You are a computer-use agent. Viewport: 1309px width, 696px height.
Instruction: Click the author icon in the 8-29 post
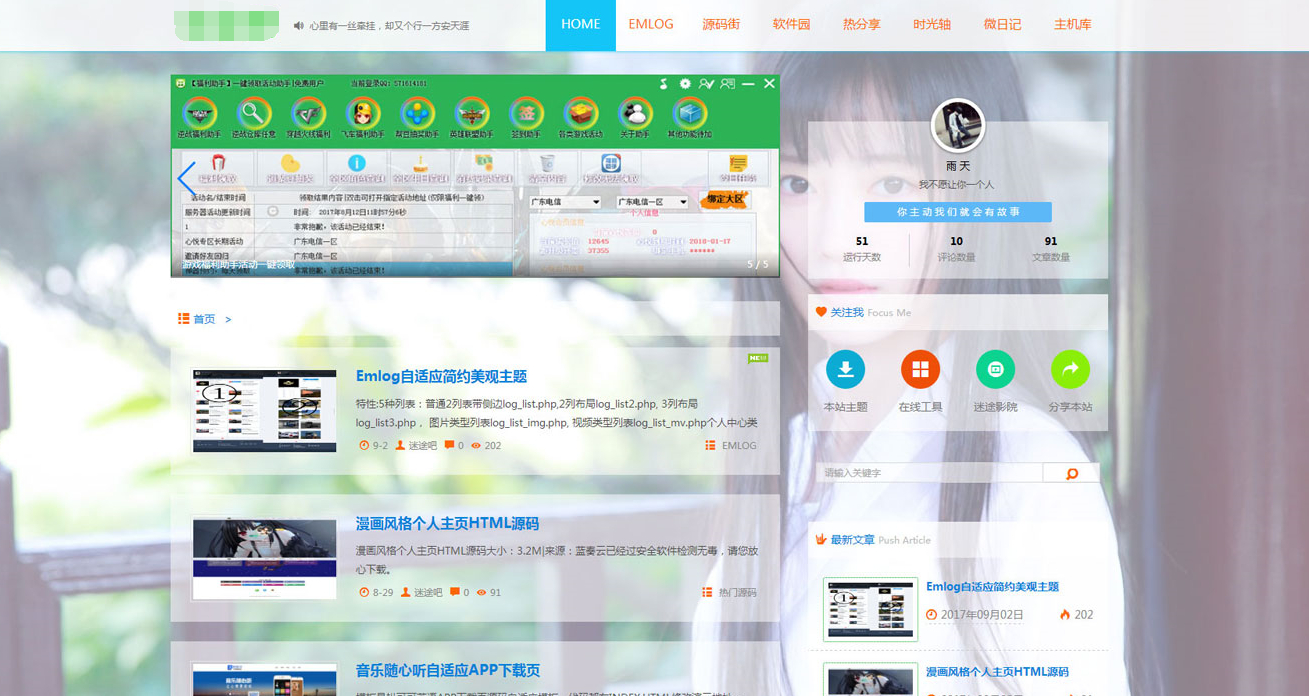click(x=405, y=593)
